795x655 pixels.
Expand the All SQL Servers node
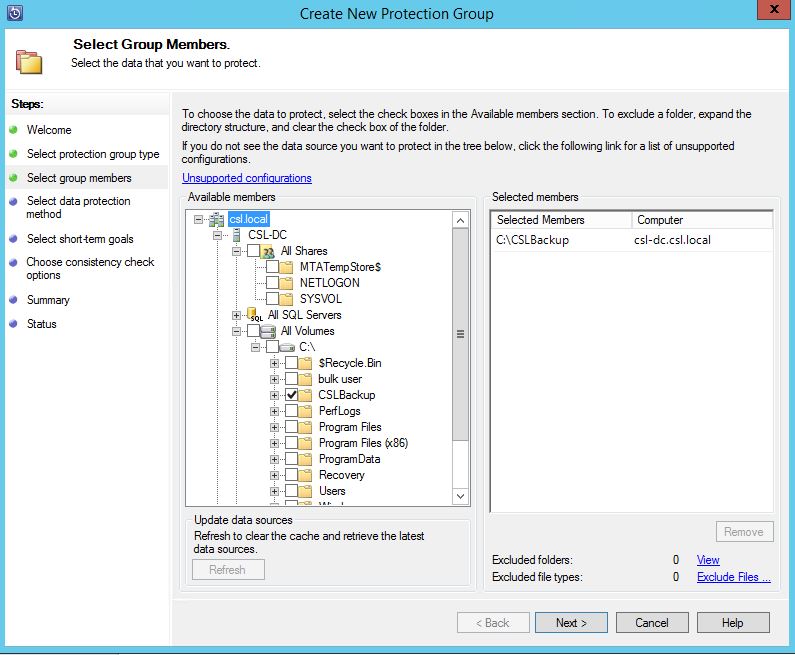(x=236, y=315)
